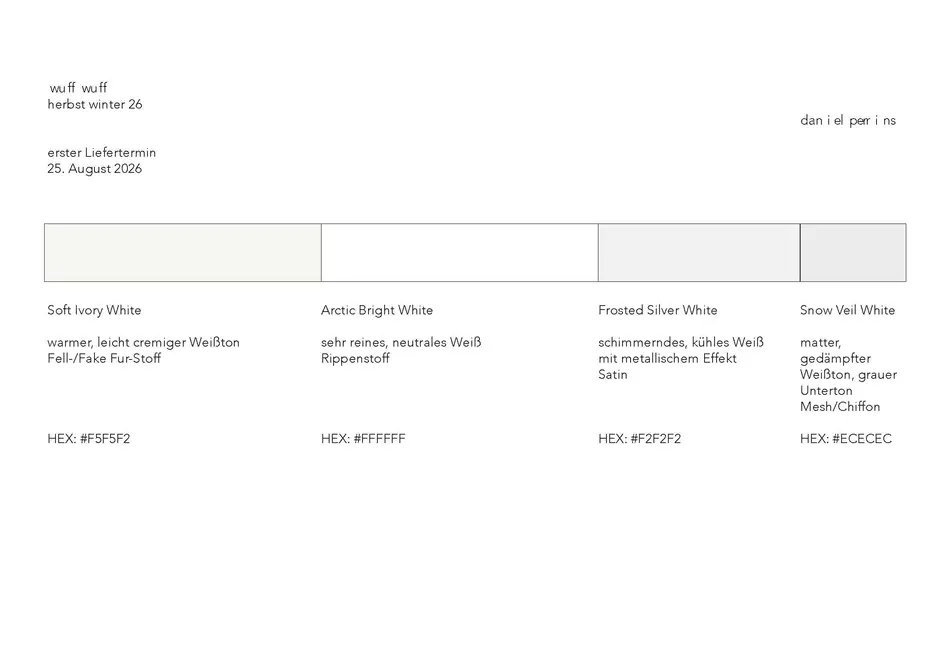The height and width of the screenshot is (665, 940).
Task: Click the 'Fell-/Fake Fur-Stoff' fabric text
Action: point(104,358)
